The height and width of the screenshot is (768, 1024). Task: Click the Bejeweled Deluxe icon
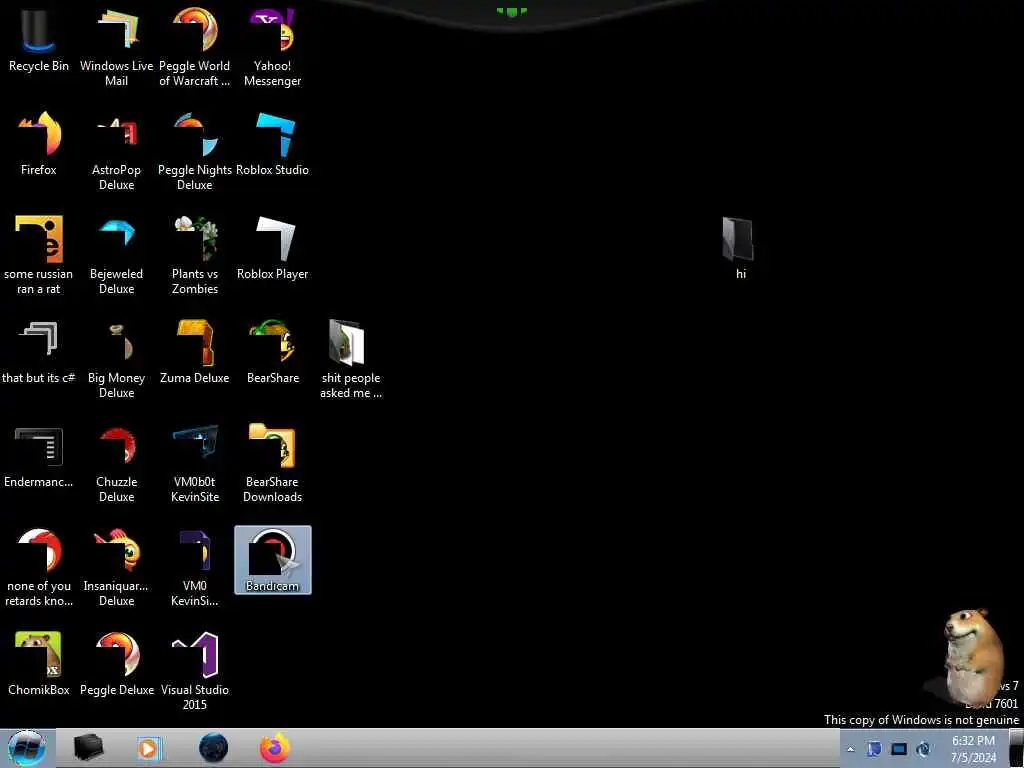[x=116, y=255]
